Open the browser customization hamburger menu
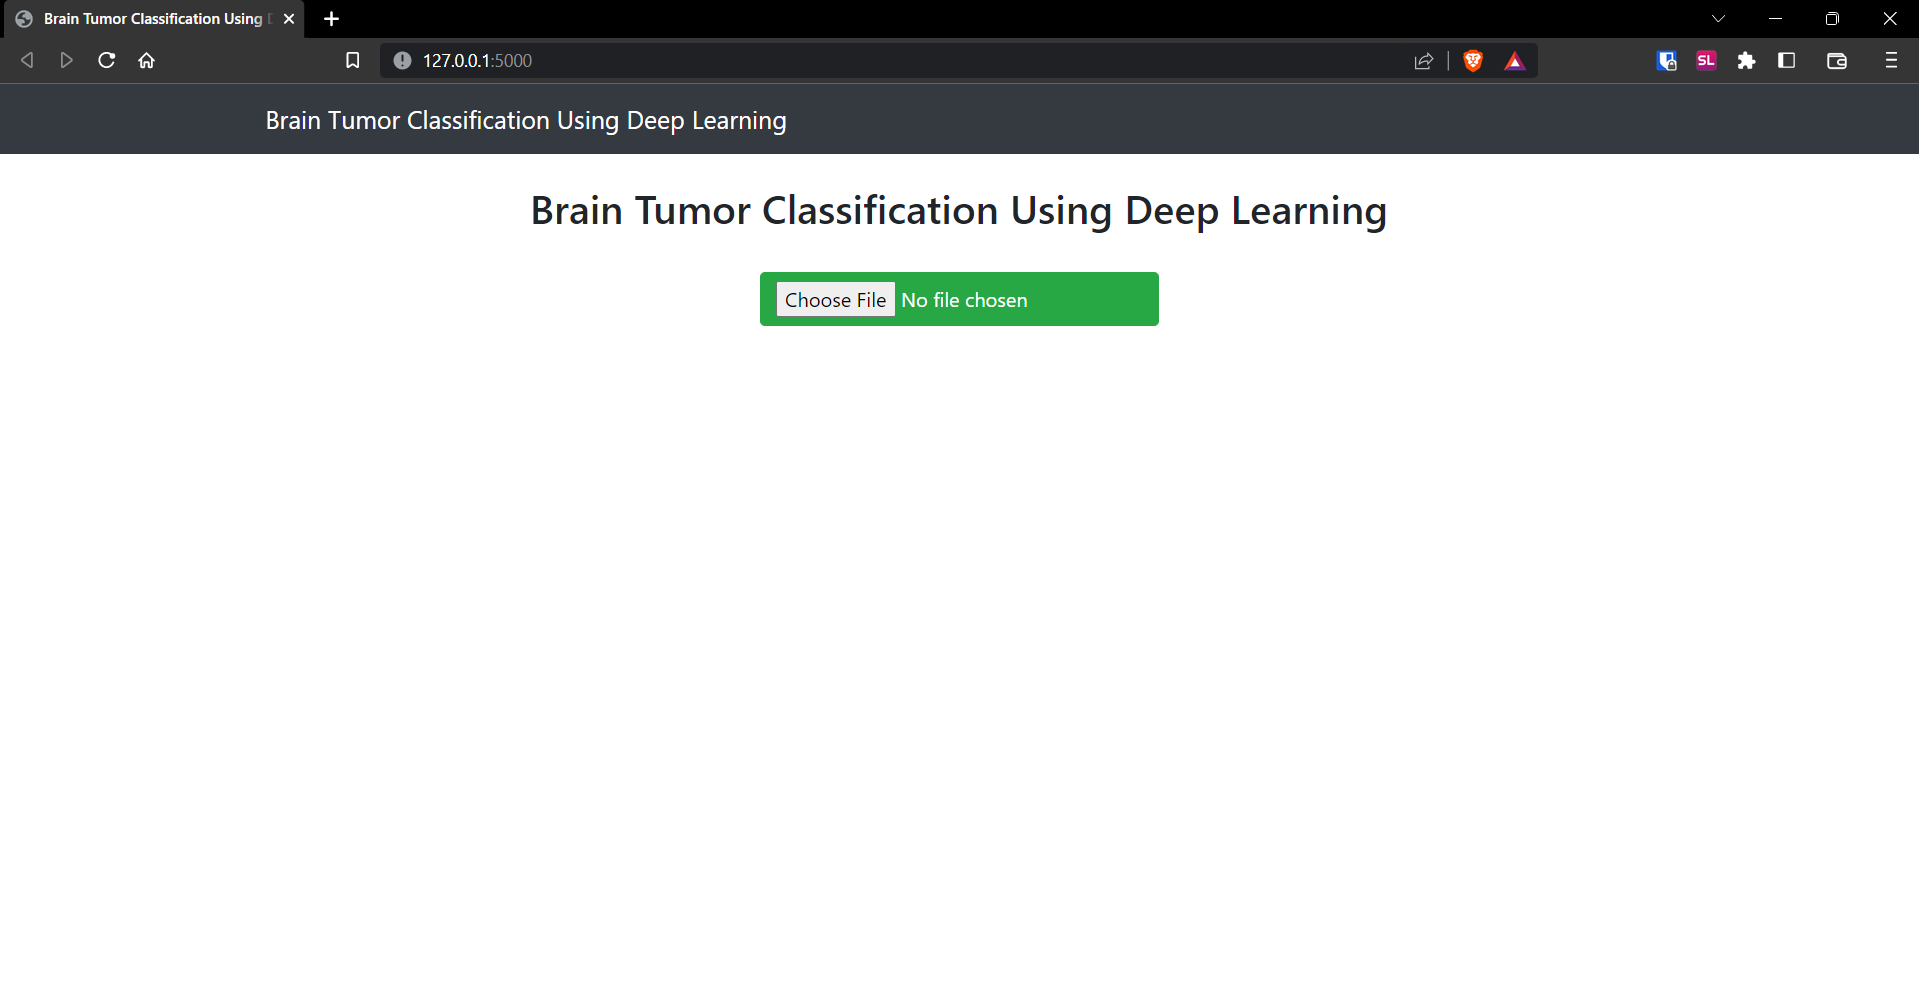This screenshot has width=1919, height=990. [1891, 60]
